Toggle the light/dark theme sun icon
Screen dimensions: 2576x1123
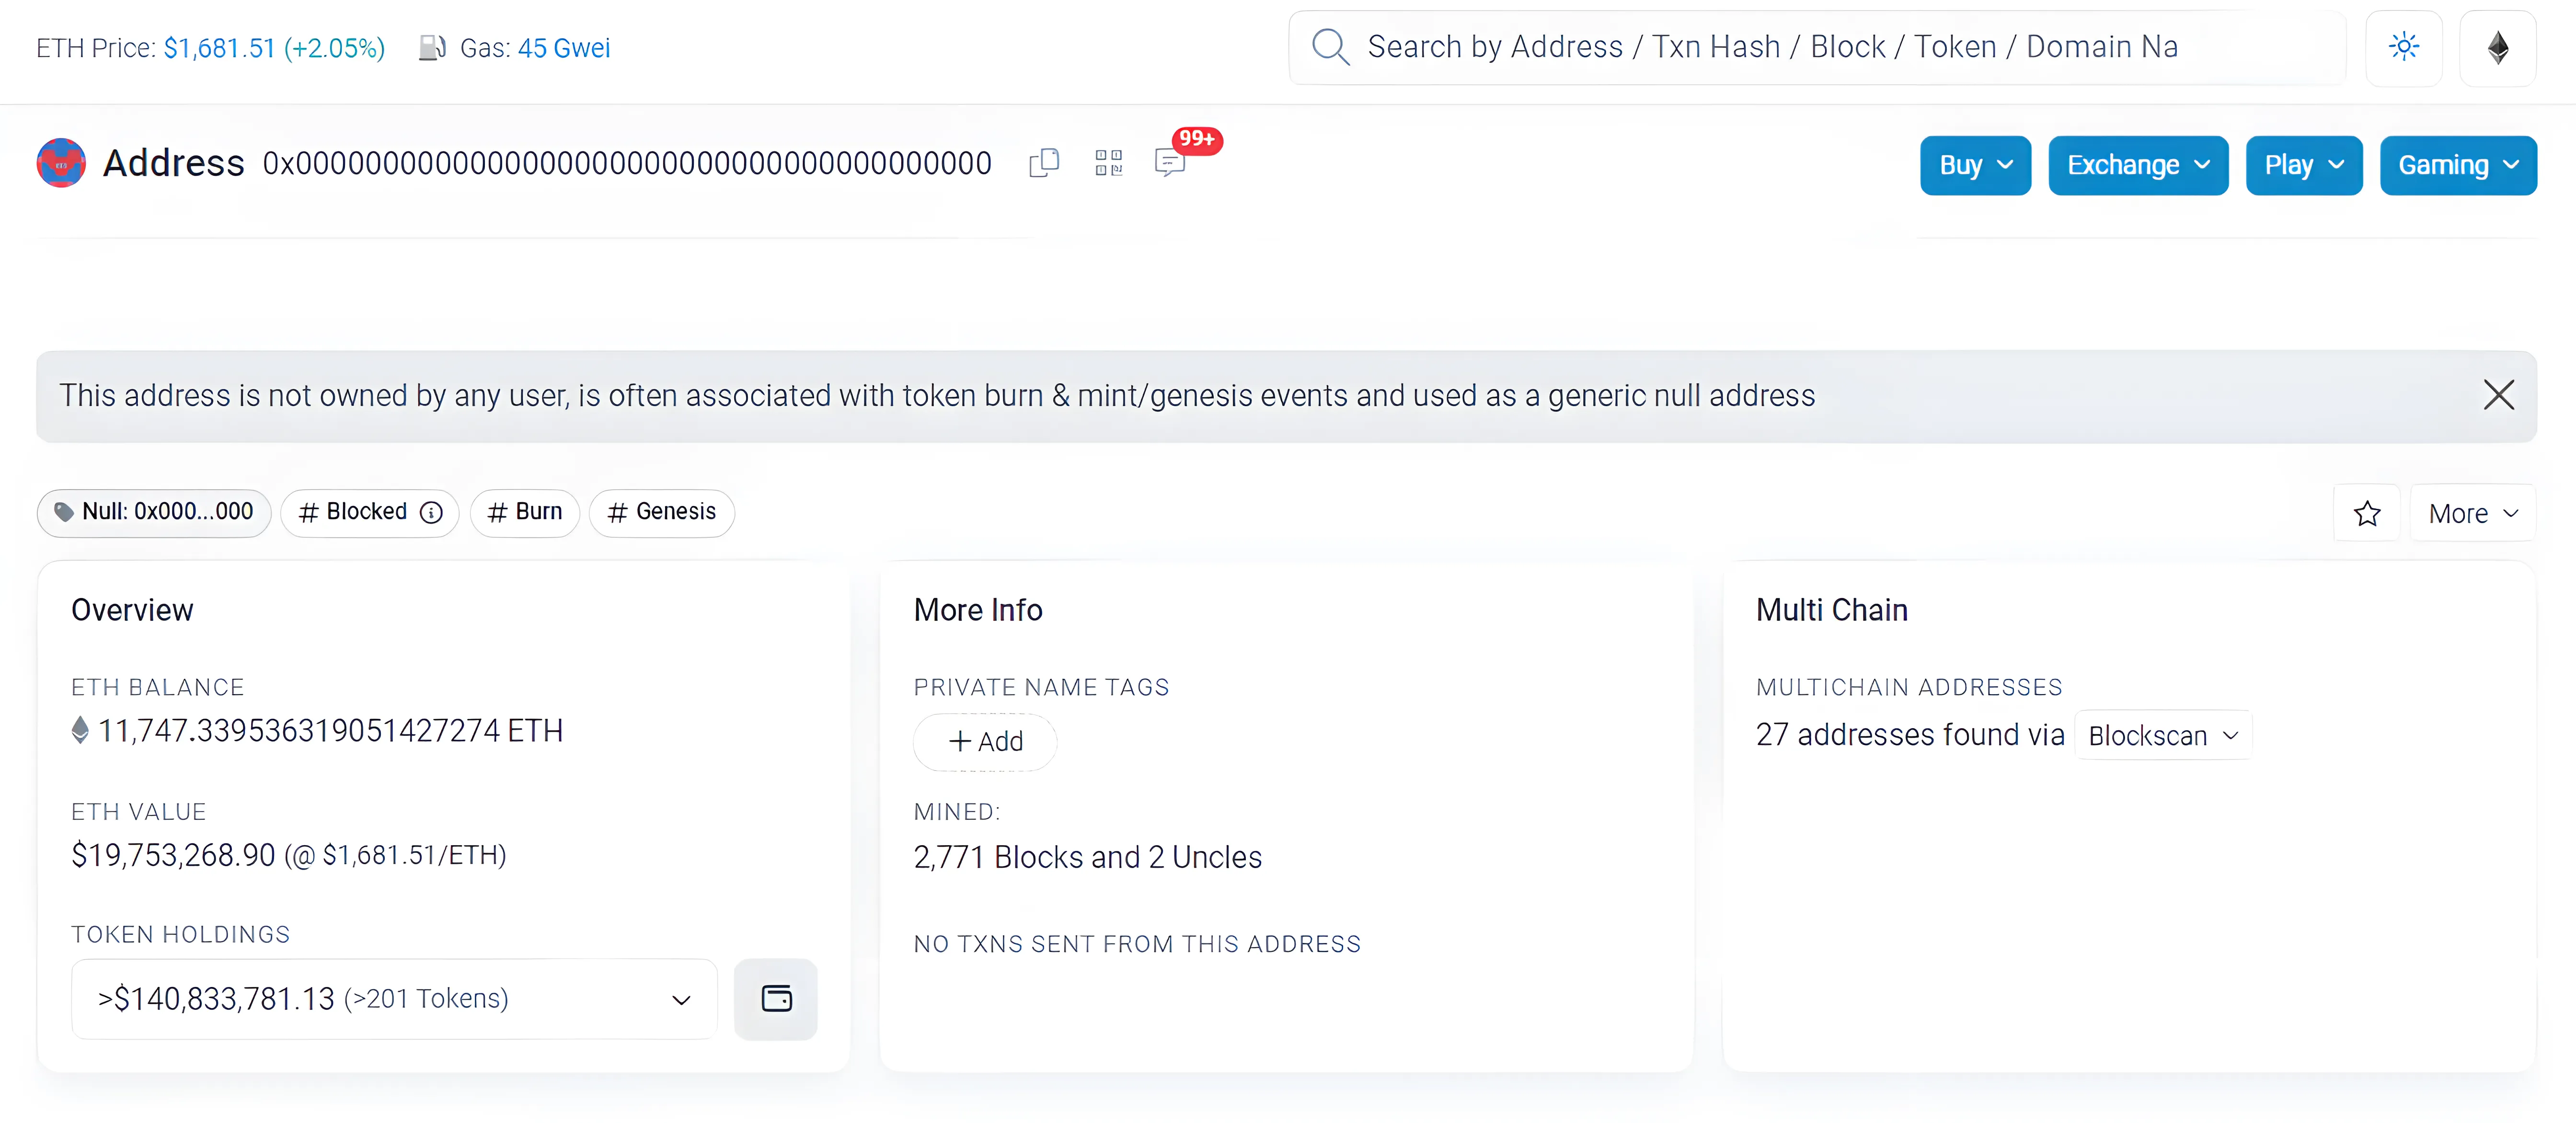pos(2403,47)
